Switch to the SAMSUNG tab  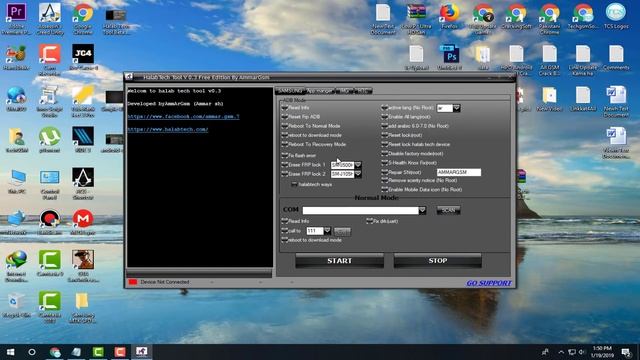290,91
